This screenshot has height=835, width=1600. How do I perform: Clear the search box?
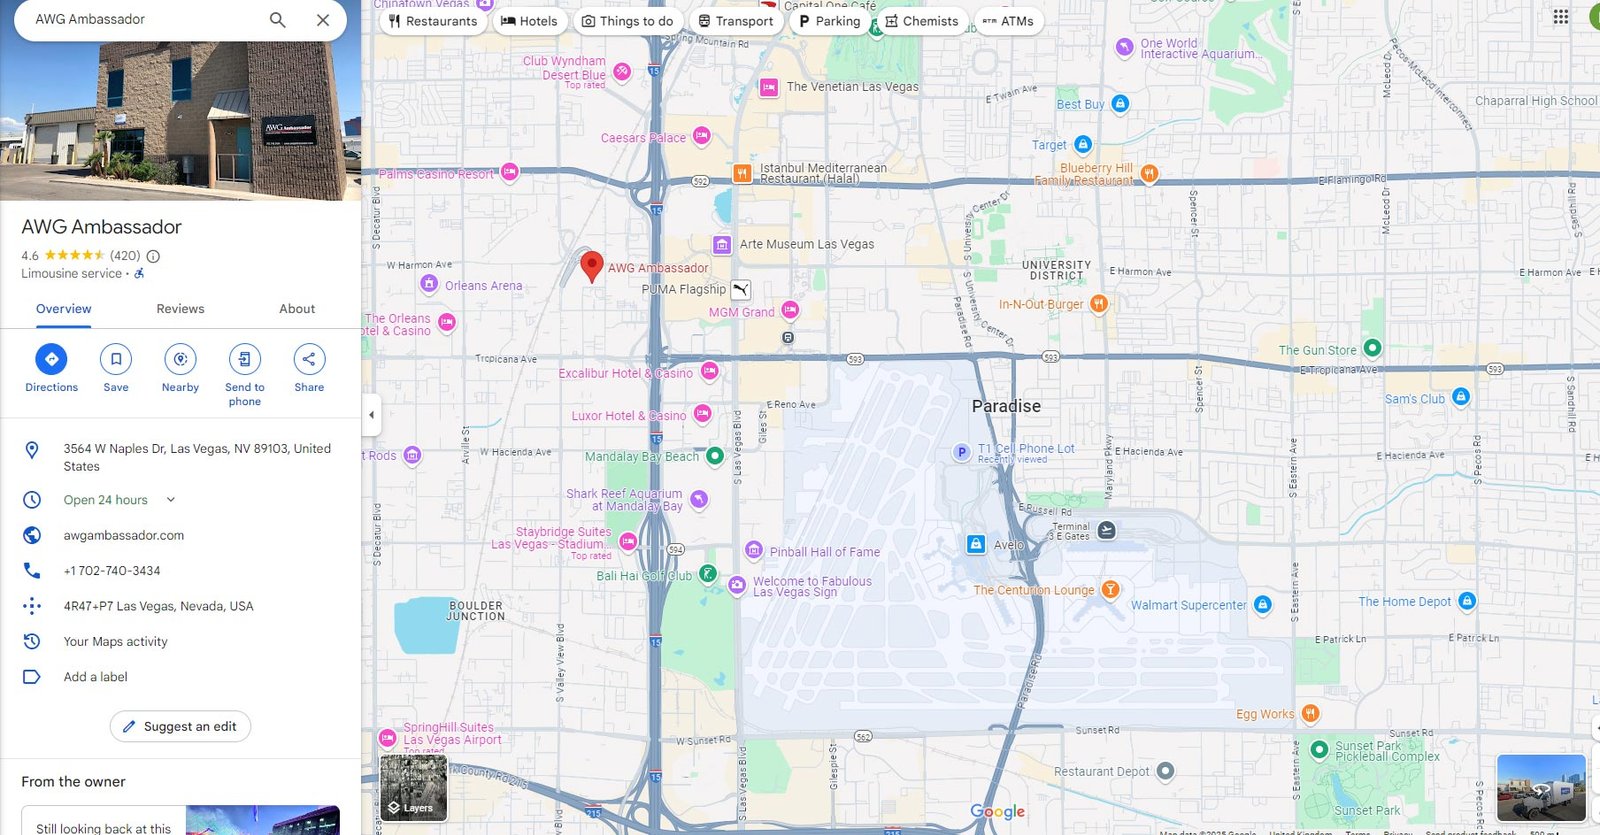click(323, 20)
